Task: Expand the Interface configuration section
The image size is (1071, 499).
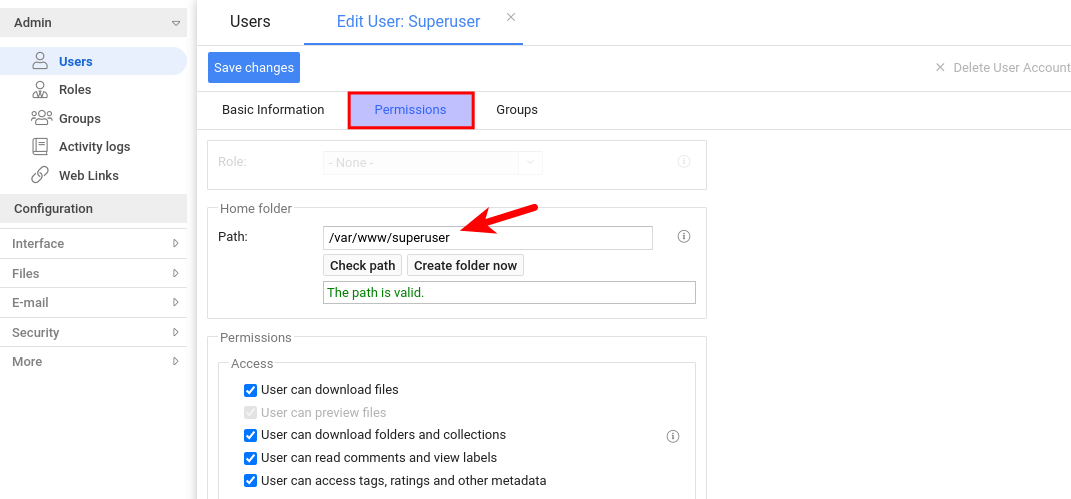Action: [175, 243]
